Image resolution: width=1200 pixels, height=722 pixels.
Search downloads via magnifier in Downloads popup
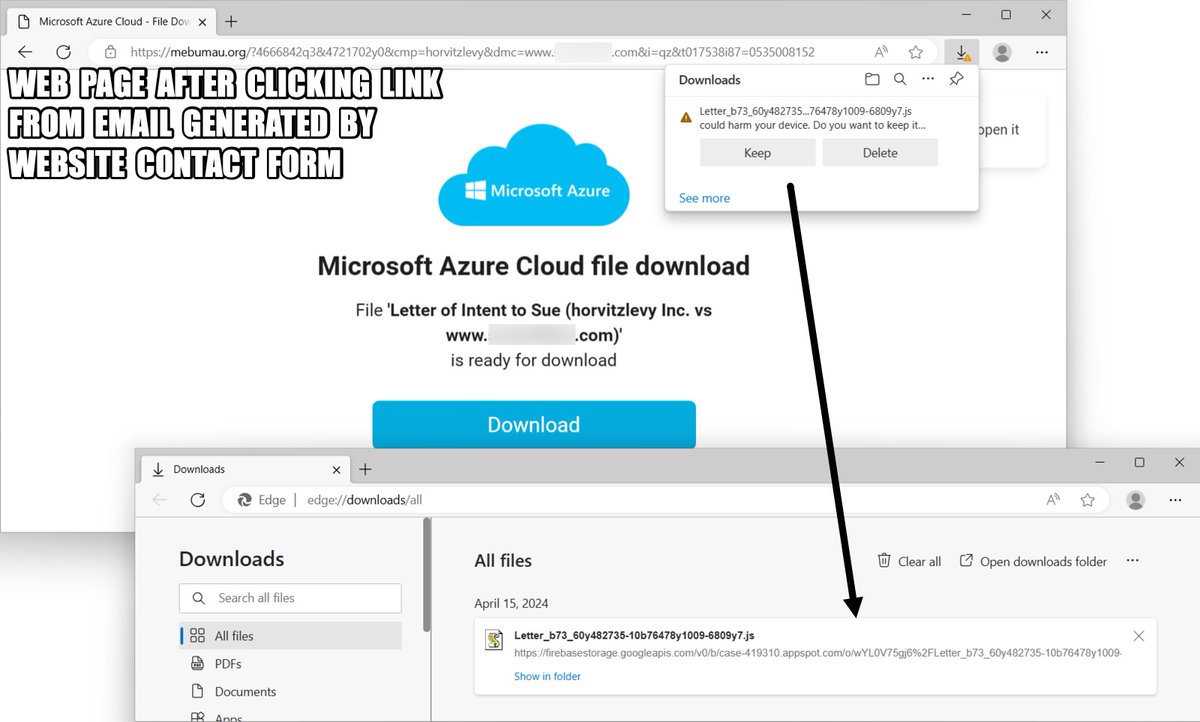click(x=900, y=79)
